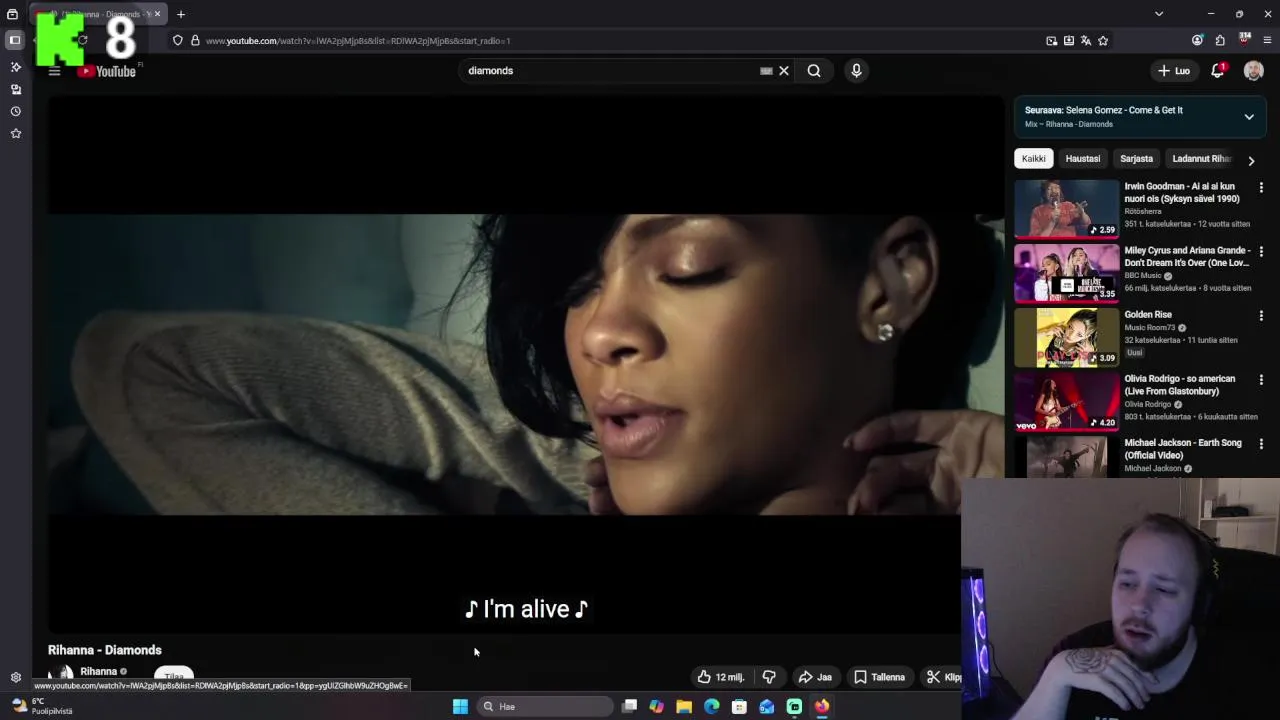Open the uBlock Origin extension icon
This screenshot has width=1280, height=720.
click(1245, 39)
